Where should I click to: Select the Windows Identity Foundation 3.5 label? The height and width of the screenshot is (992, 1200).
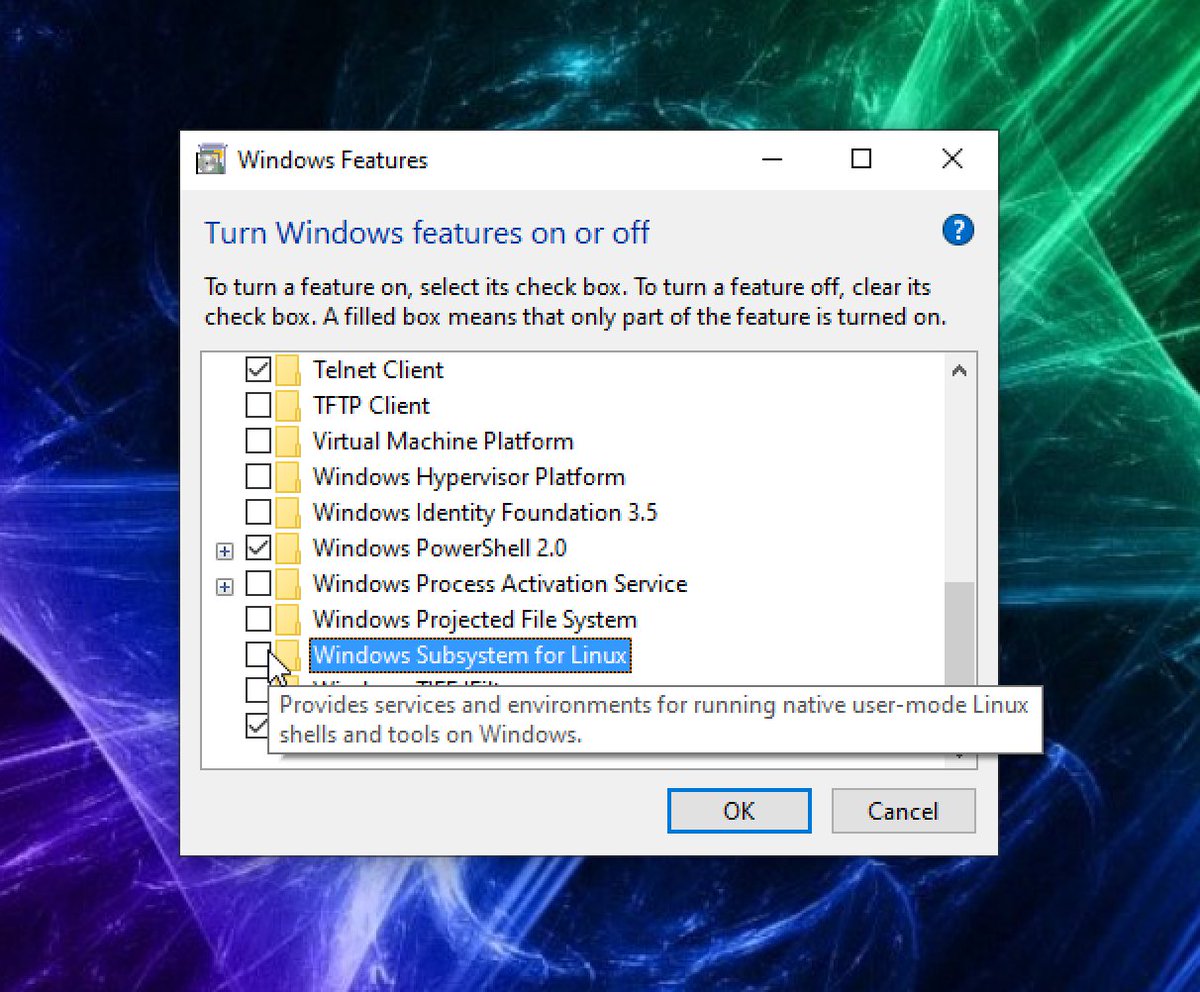pos(485,513)
